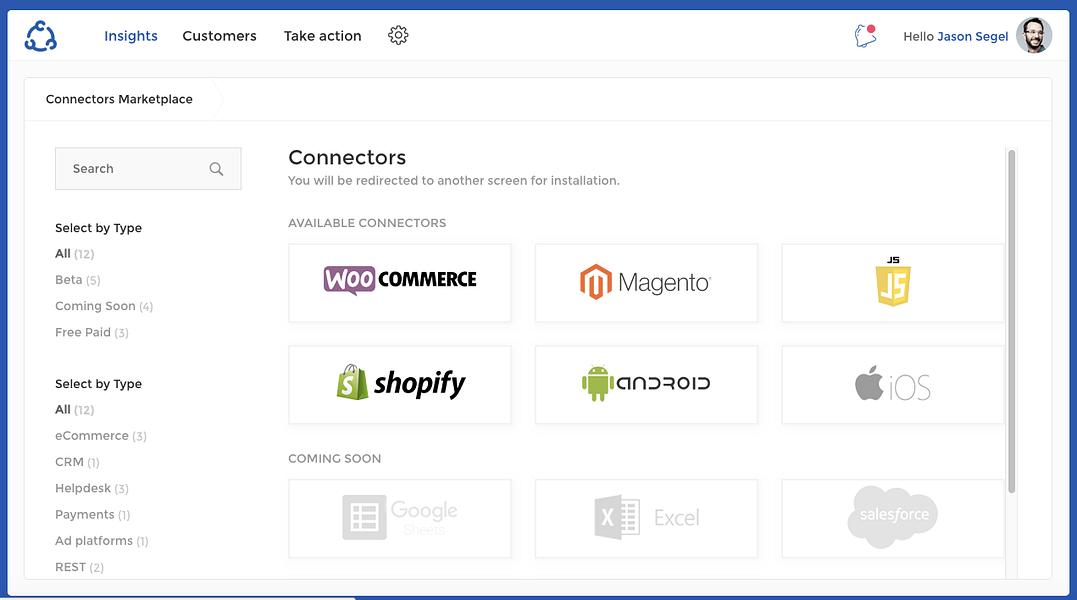The height and width of the screenshot is (600, 1077).
Task: Click into the Search field
Action: pos(148,169)
